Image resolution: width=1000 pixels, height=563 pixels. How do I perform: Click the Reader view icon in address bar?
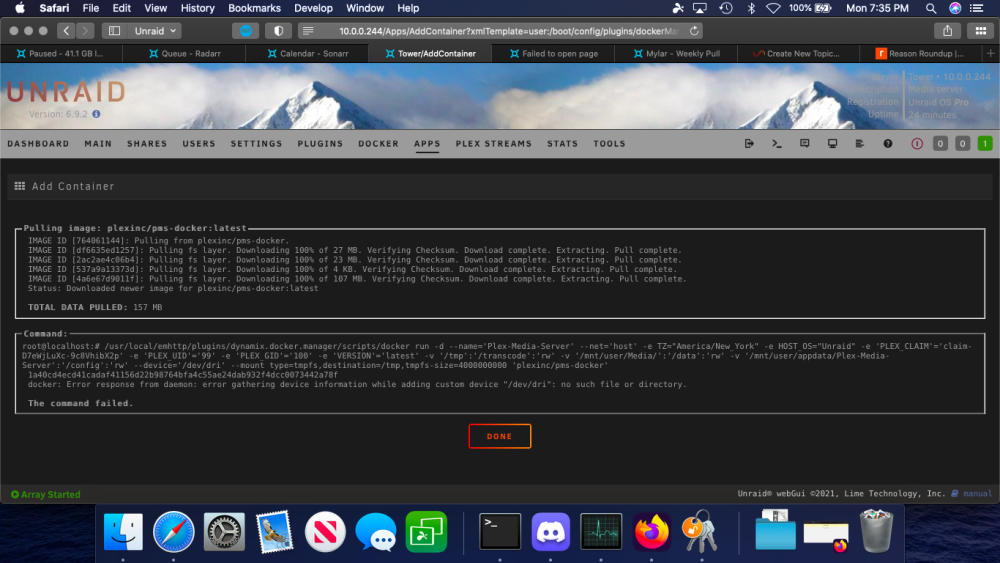coord(308,31)
